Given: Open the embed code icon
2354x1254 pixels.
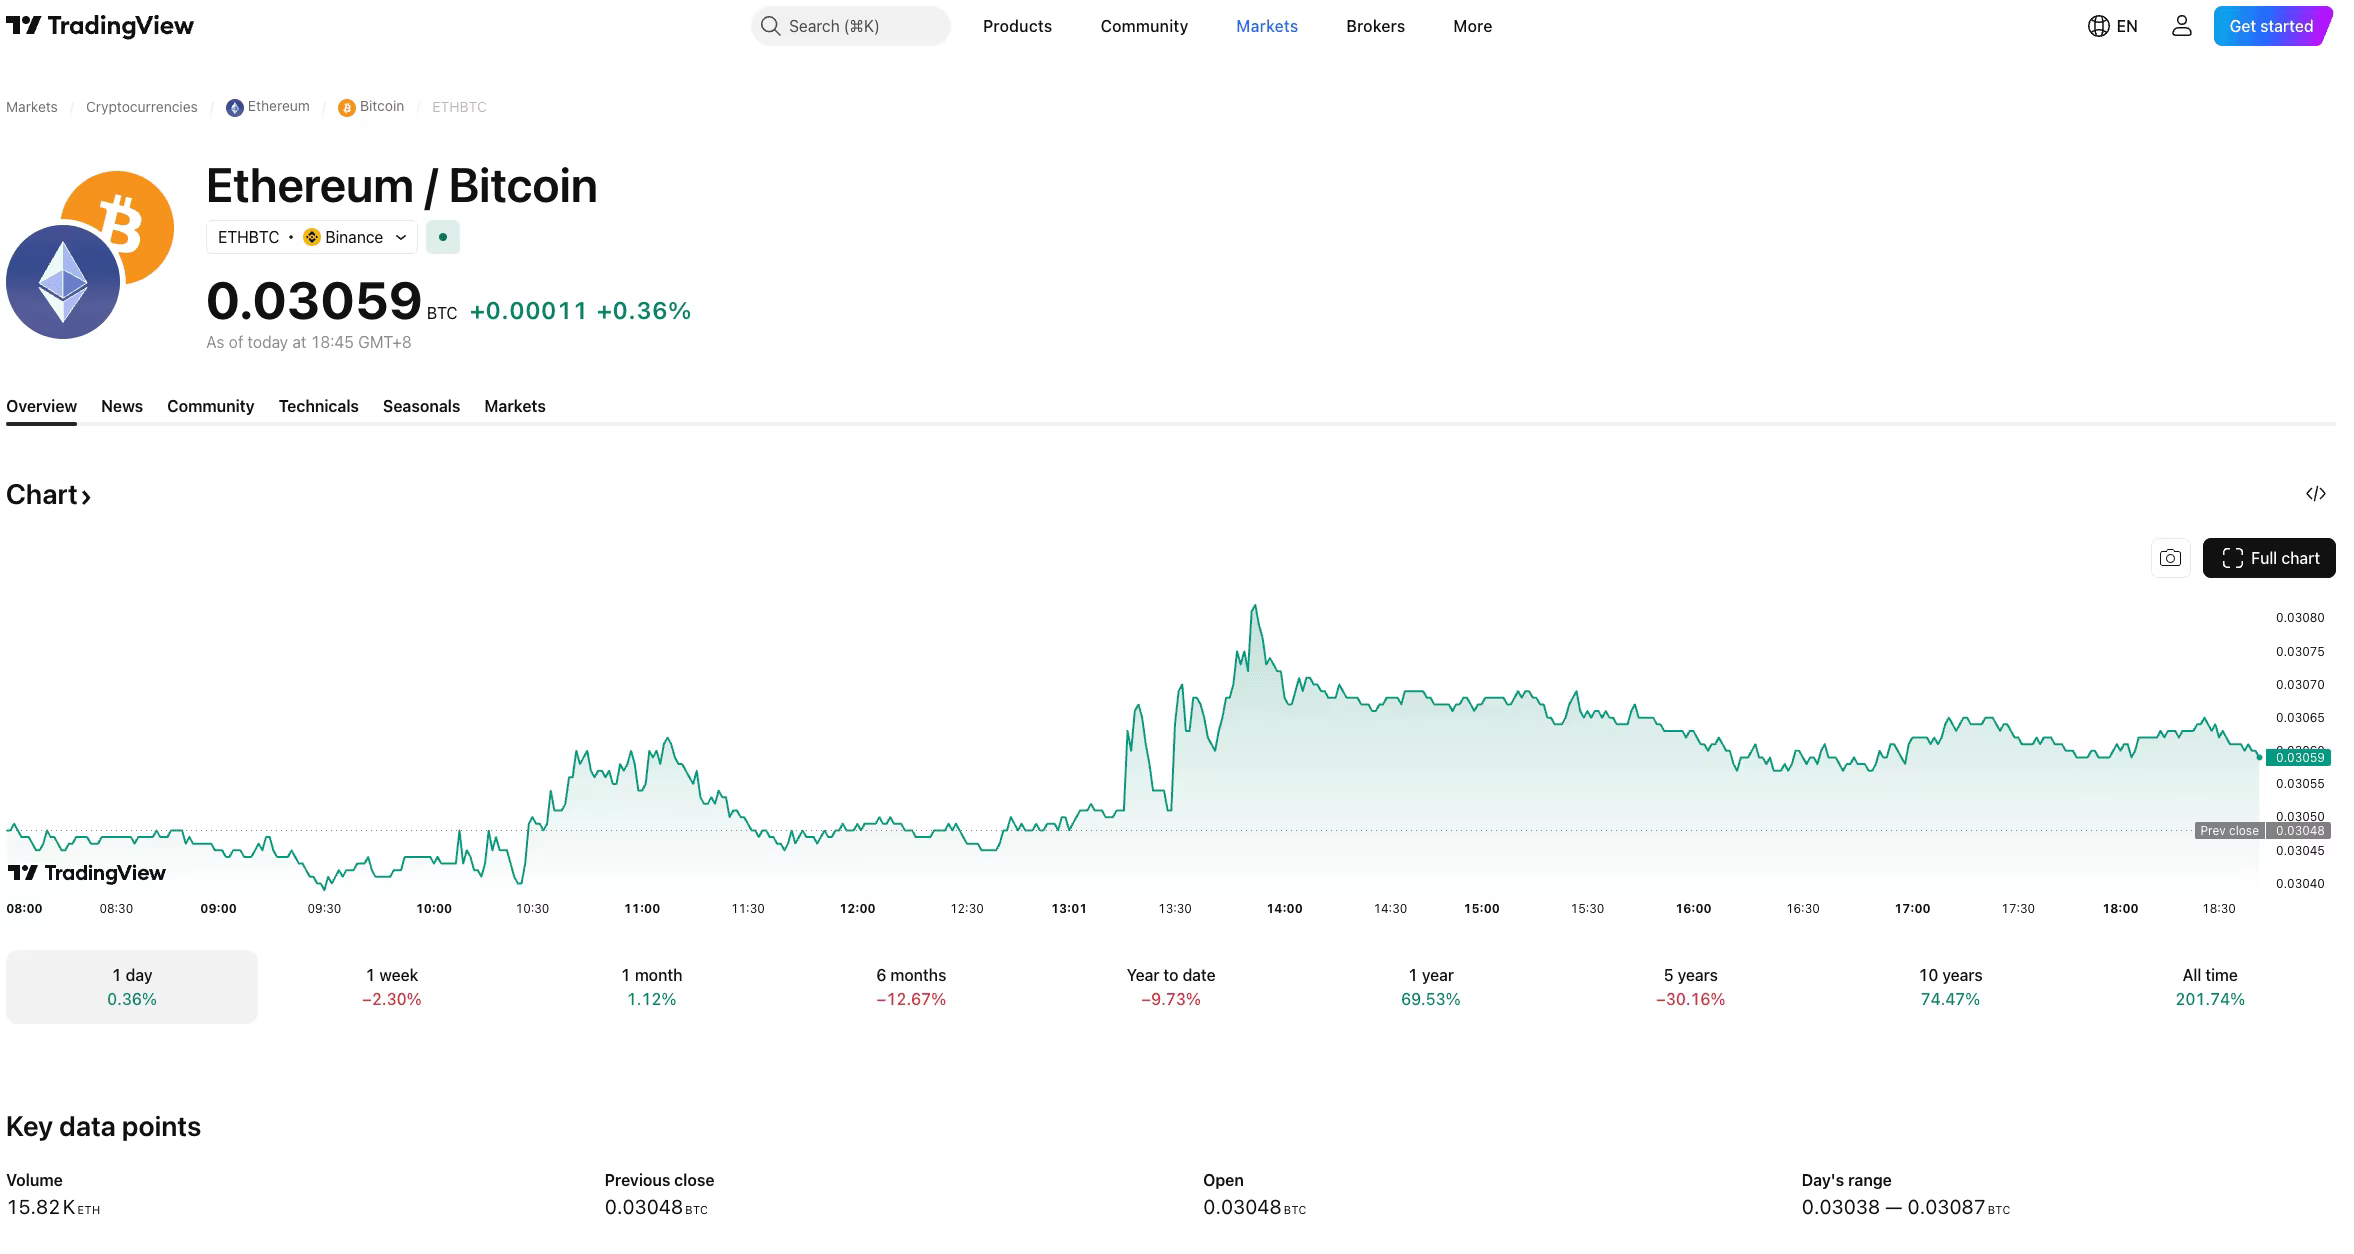Looking at the screenshot, I should click(2315, 494).
